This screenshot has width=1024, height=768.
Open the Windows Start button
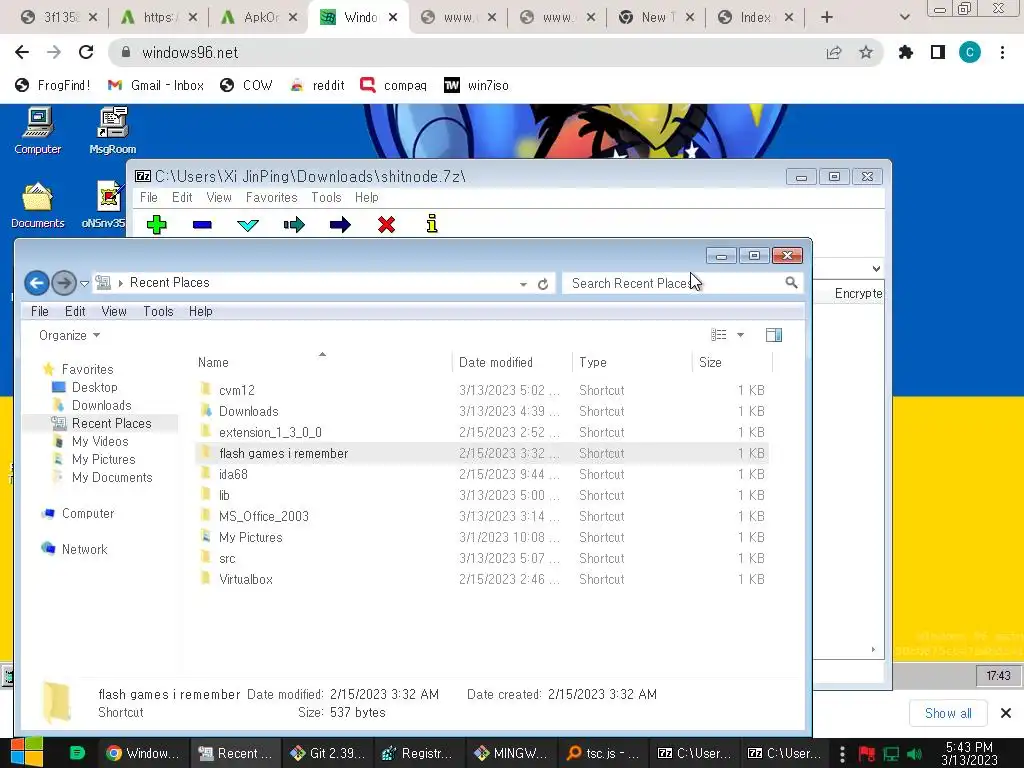(x=27, y=752)
